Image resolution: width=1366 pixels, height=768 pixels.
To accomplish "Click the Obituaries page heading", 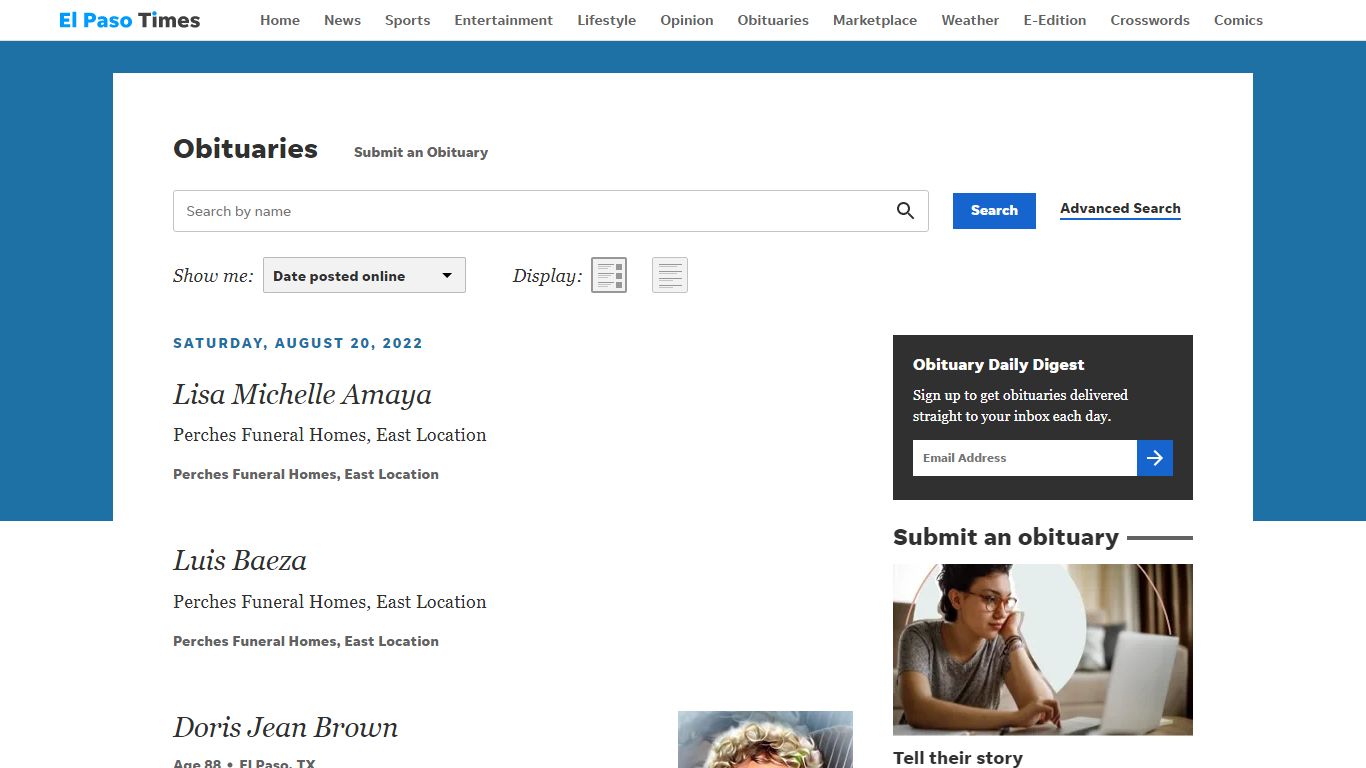I will click(x=245, y=149).
